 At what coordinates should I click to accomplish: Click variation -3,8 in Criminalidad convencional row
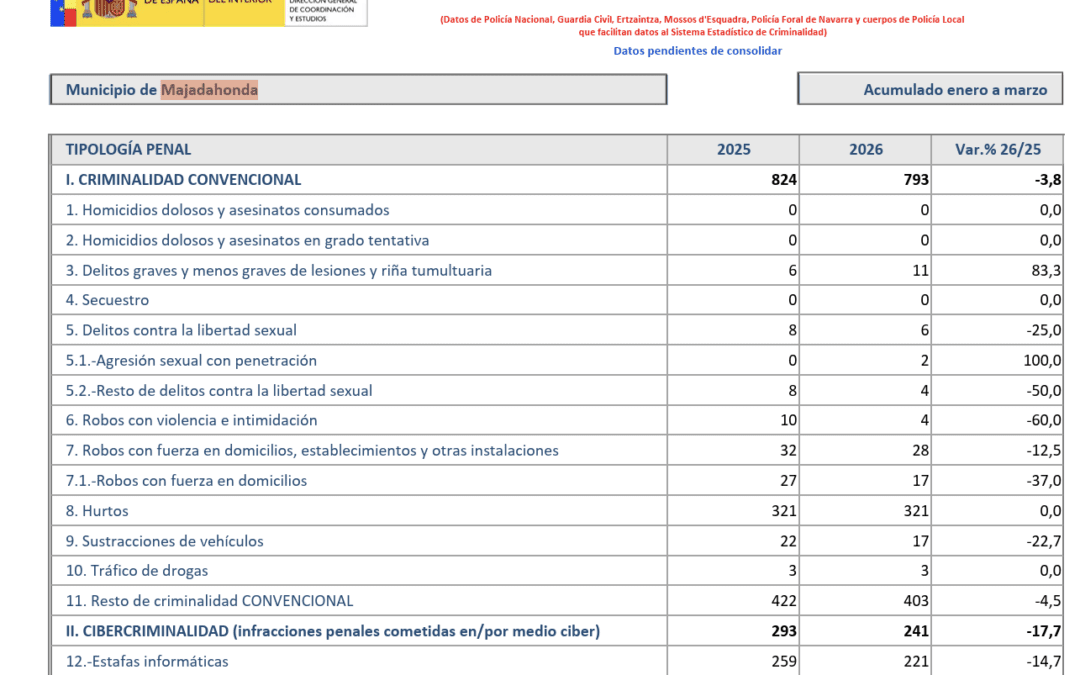click(x=1048, y=180)
